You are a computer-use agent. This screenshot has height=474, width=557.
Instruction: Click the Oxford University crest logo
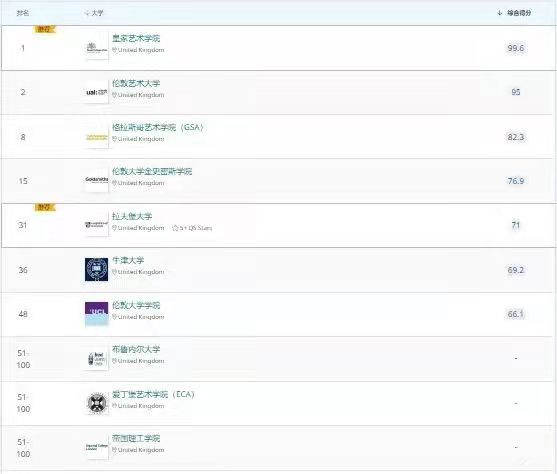97,270
